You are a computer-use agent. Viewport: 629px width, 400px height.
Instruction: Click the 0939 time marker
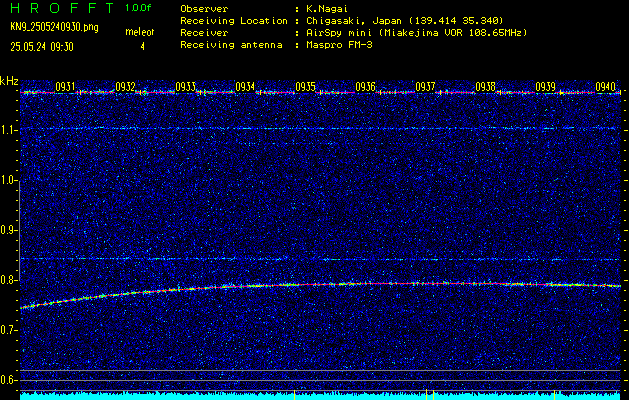(545, 86)
